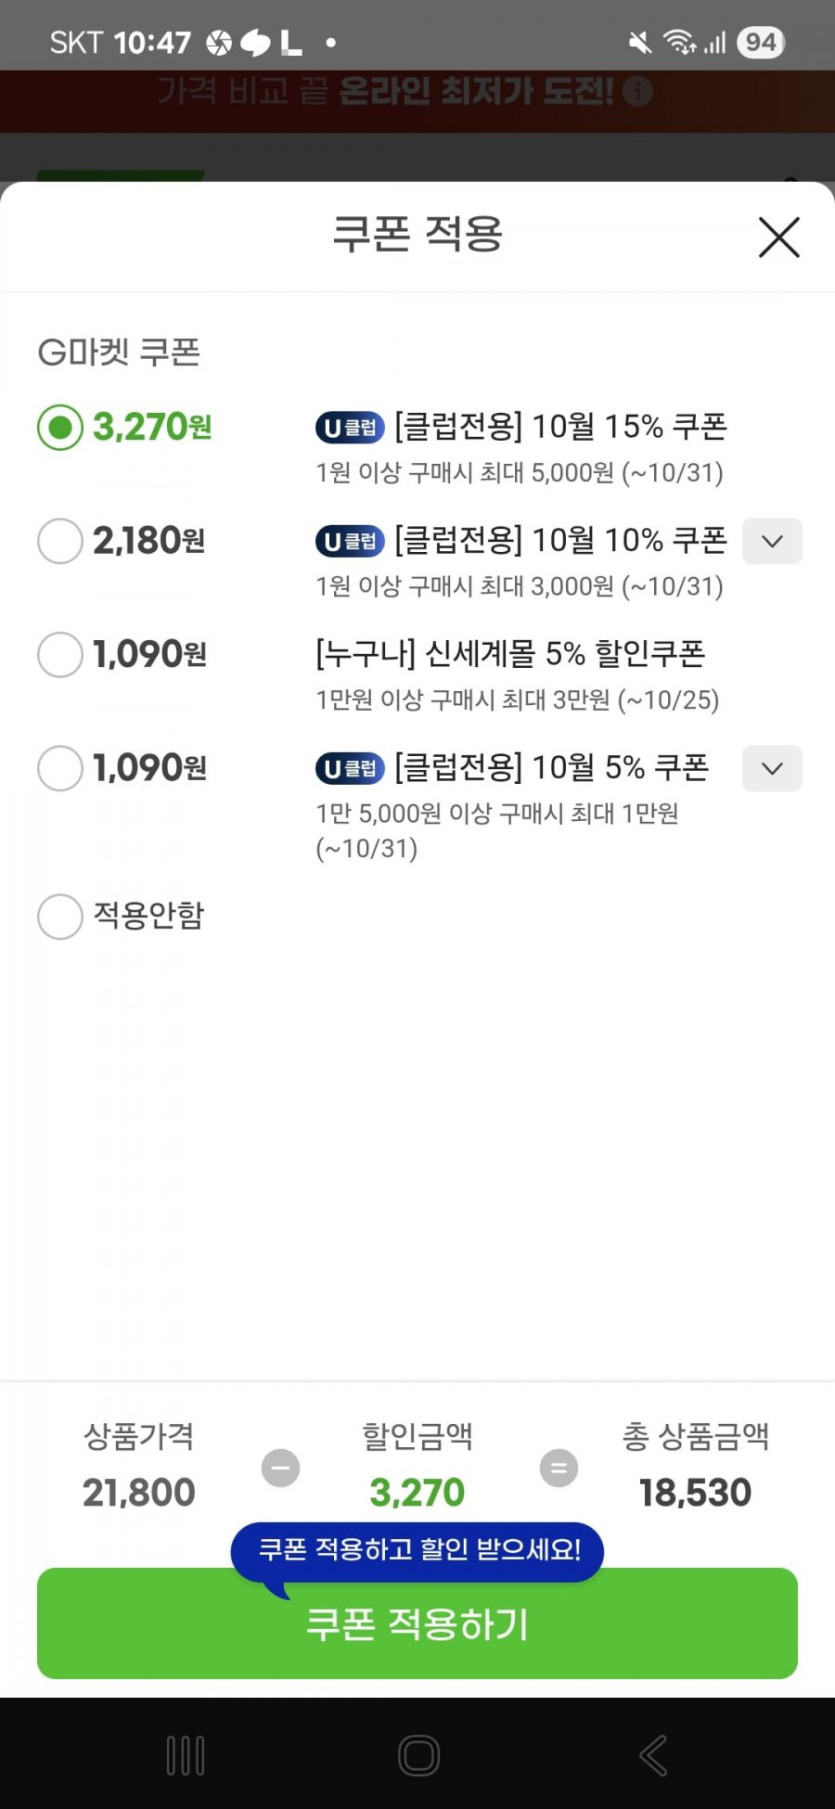Tap the U클럽 badge on 5% coupon
The width and height of the screenshot is (835, 1809).
[350, 769]
